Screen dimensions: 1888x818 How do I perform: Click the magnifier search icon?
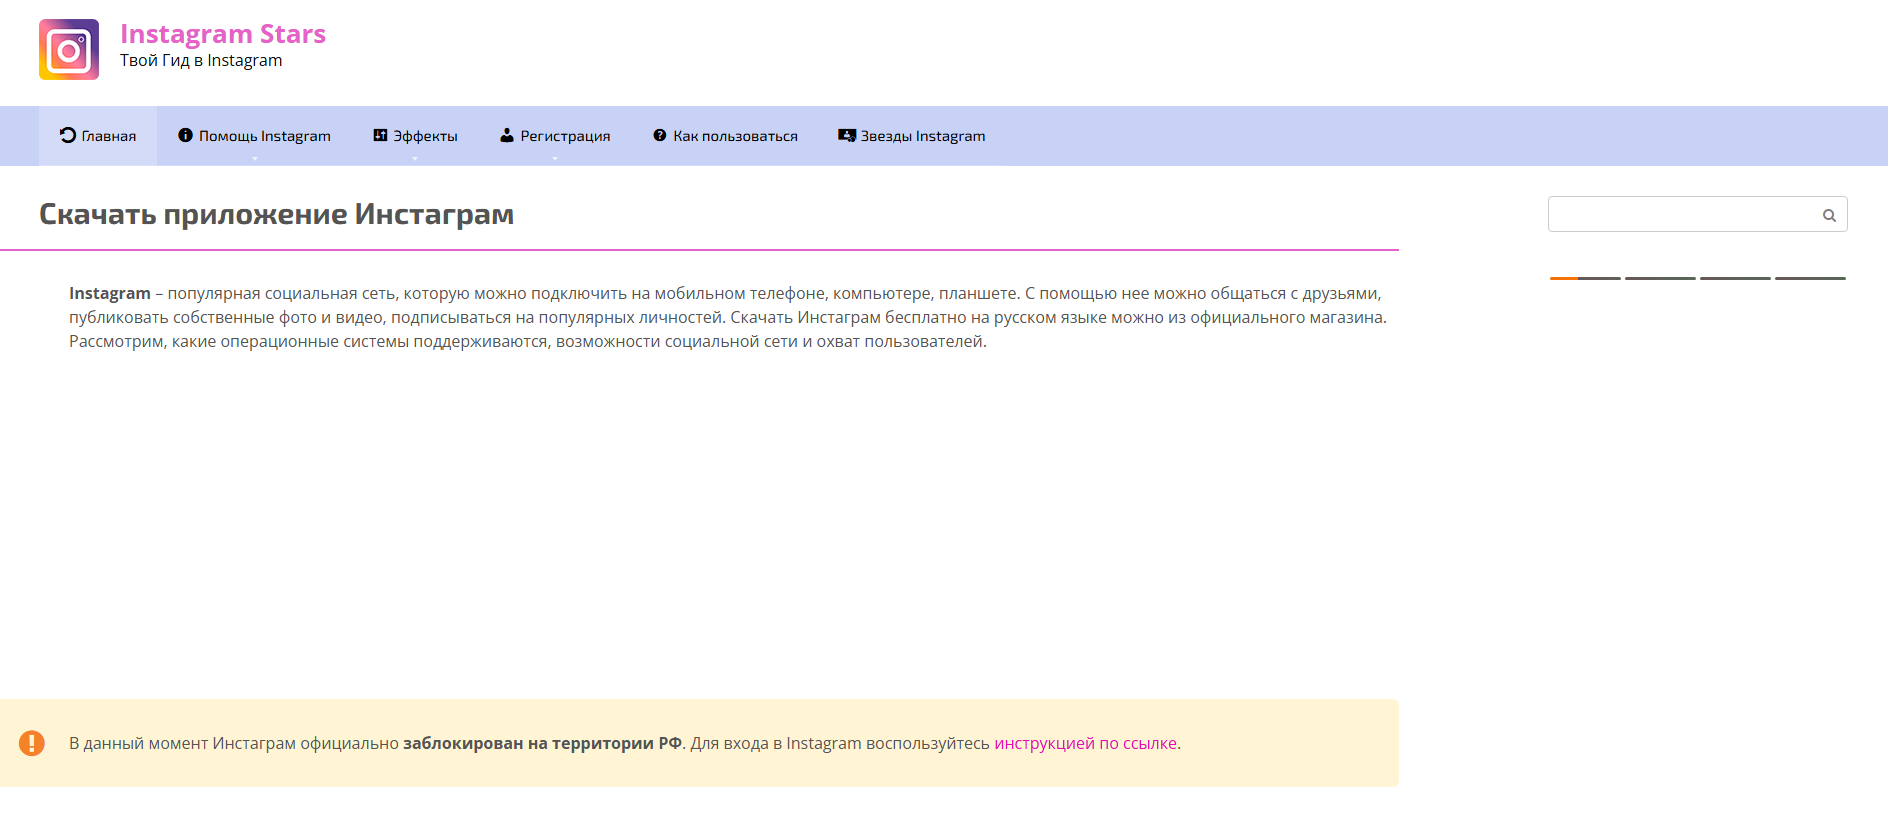[1829, 215]
